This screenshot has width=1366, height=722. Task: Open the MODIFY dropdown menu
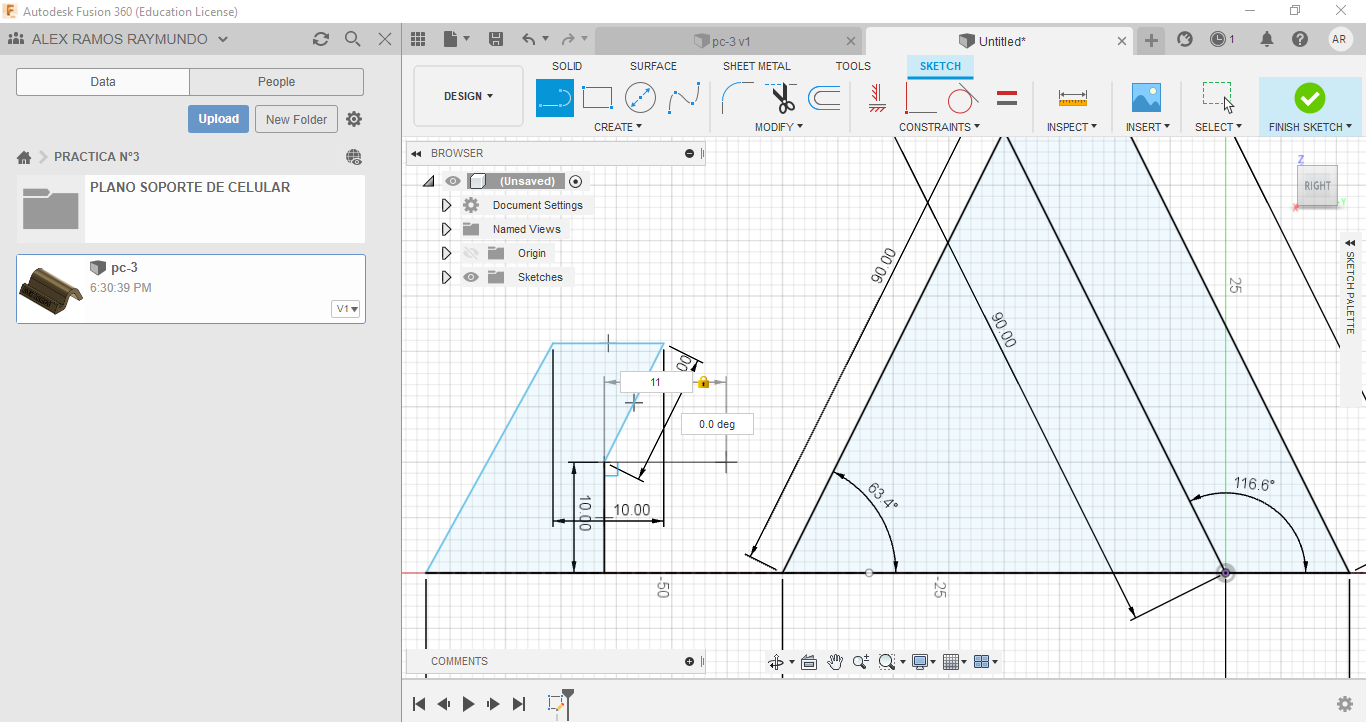(779, 127)
